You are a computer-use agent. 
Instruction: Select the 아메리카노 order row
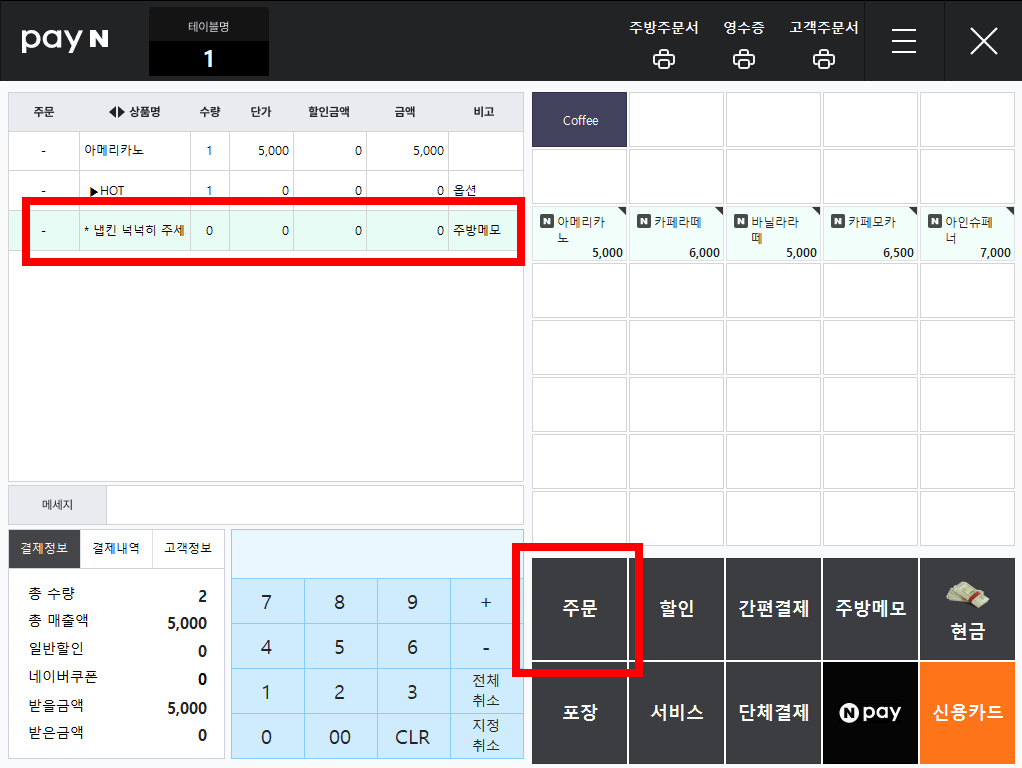[266, 151]
